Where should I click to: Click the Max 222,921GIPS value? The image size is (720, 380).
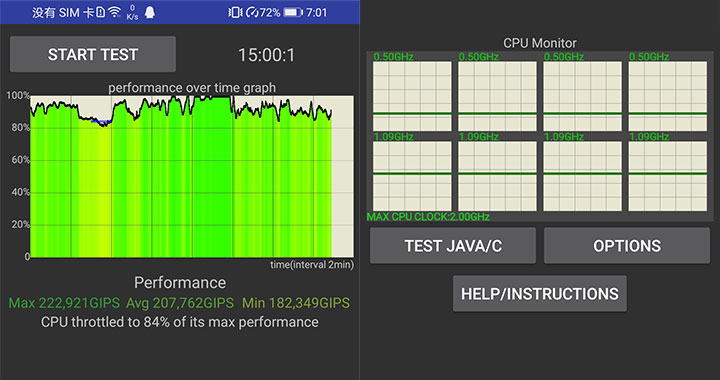point(64,303)
